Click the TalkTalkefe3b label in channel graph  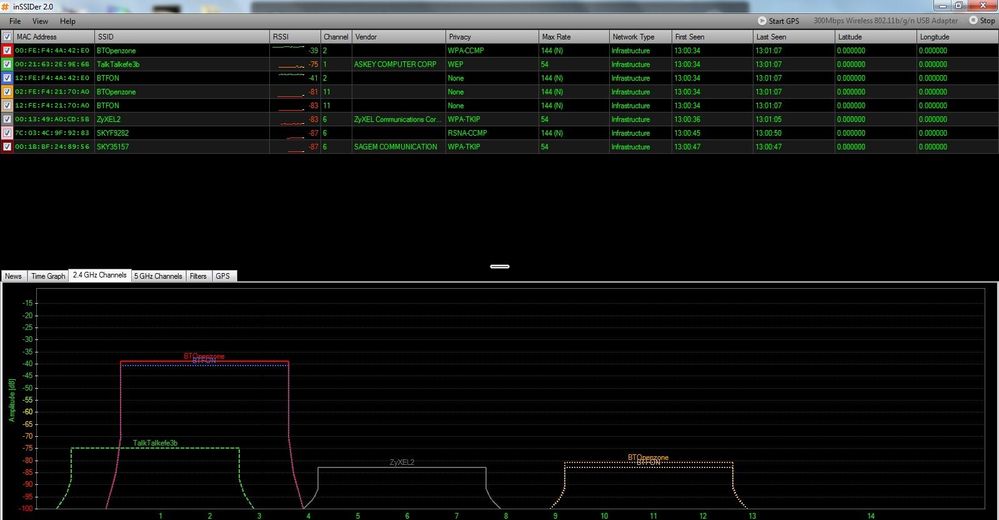point(155,443)
